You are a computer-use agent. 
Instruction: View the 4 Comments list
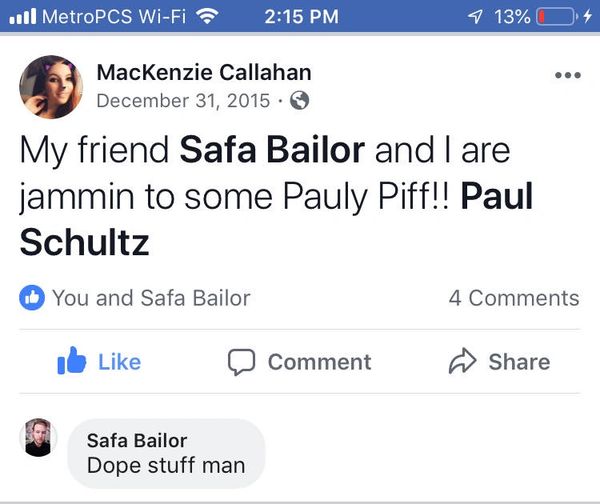pos(513,298)
